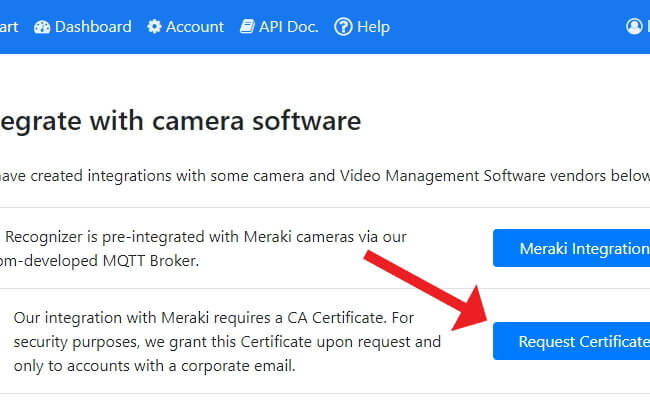Open the user profile avatar icon
Viewport: 650px width, 400px height.
pyautogui.click(x=634, y=27)
